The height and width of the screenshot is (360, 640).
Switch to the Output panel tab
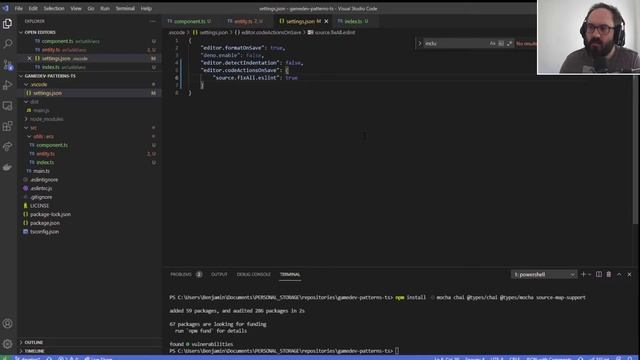pos(219,274)
